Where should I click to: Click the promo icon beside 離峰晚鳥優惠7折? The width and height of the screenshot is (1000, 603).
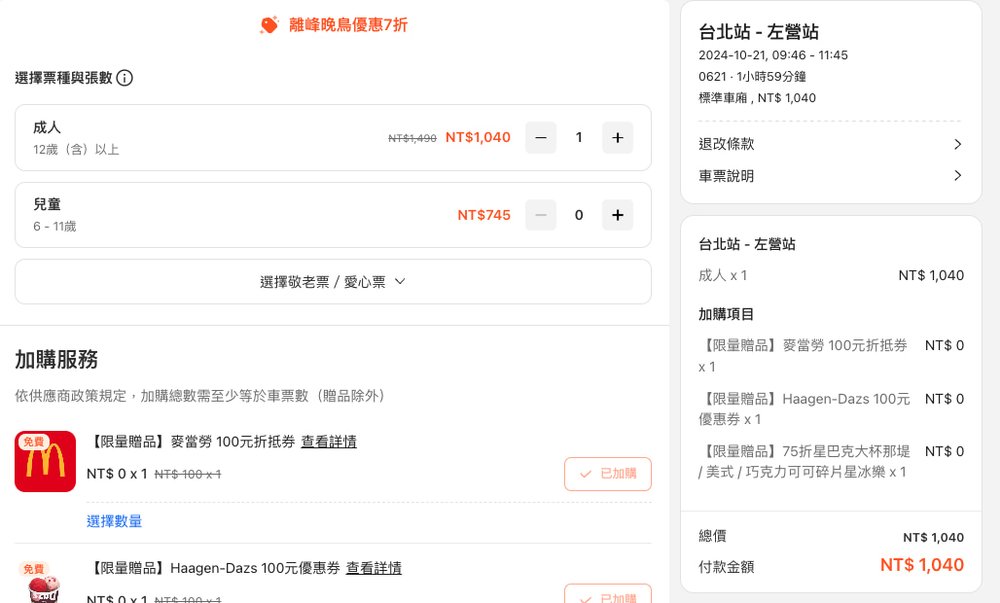(x=268, y=24)
